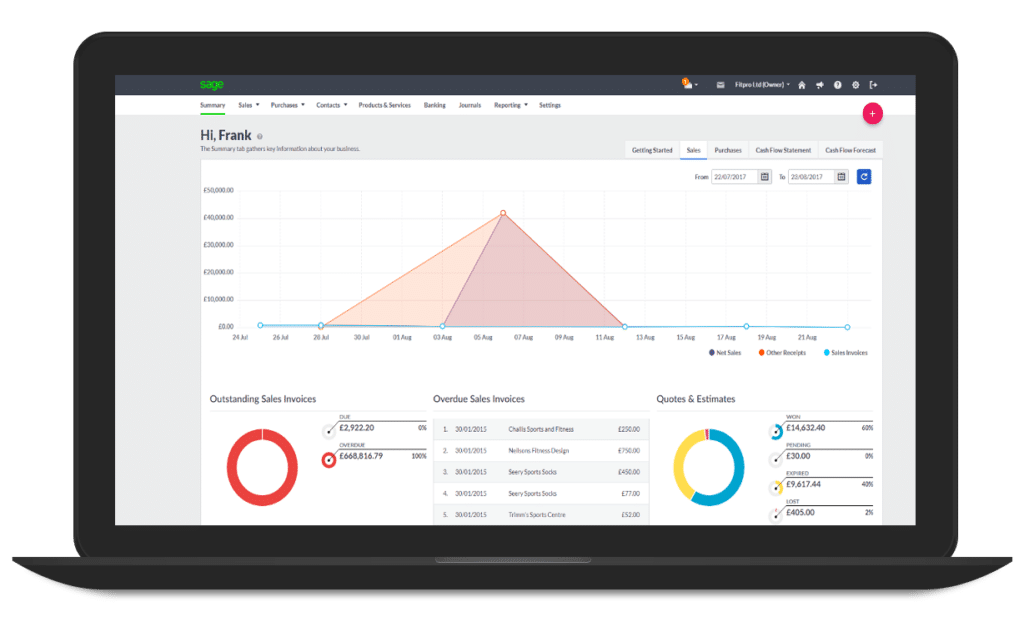1024x617 pixels.
Task: Open the To date calendar picker
Action: (842, 177)
